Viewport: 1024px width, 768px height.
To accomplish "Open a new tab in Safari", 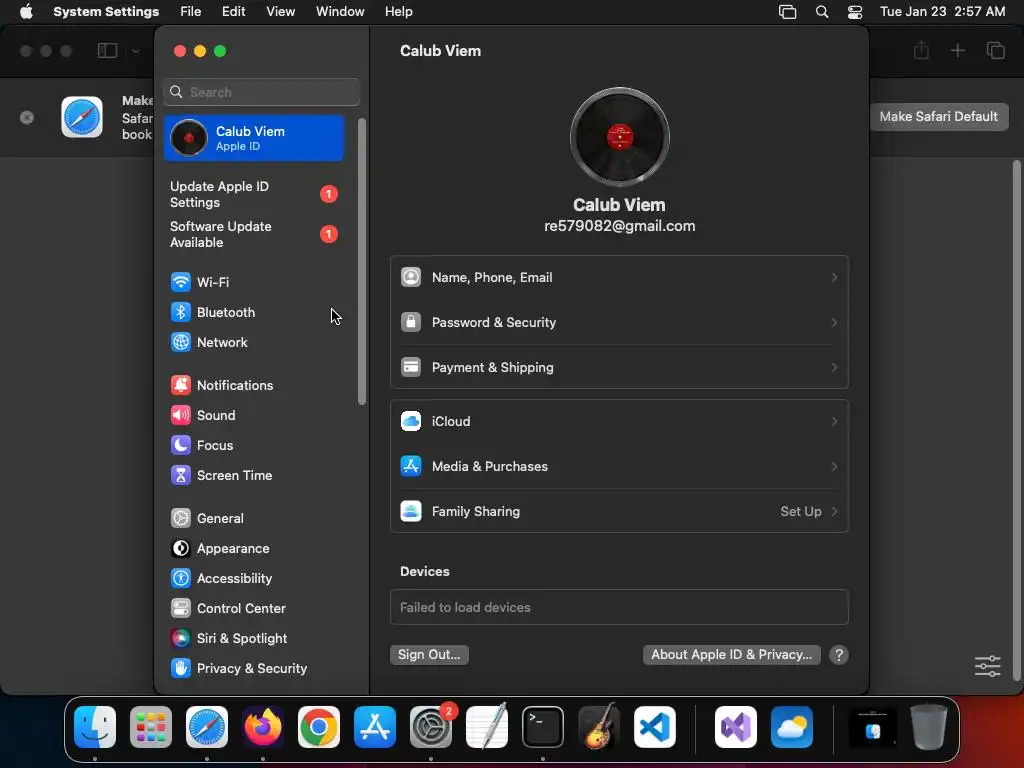I will pyautogui.click(x=957, y=50).
